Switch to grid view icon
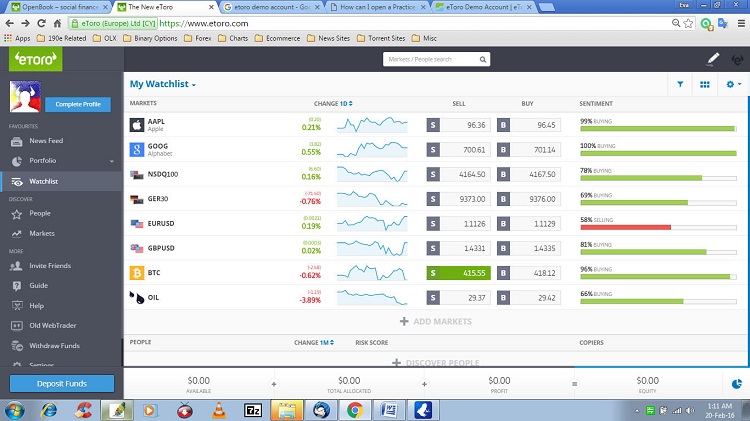This screenshot has width=750, height=421. 705,84
